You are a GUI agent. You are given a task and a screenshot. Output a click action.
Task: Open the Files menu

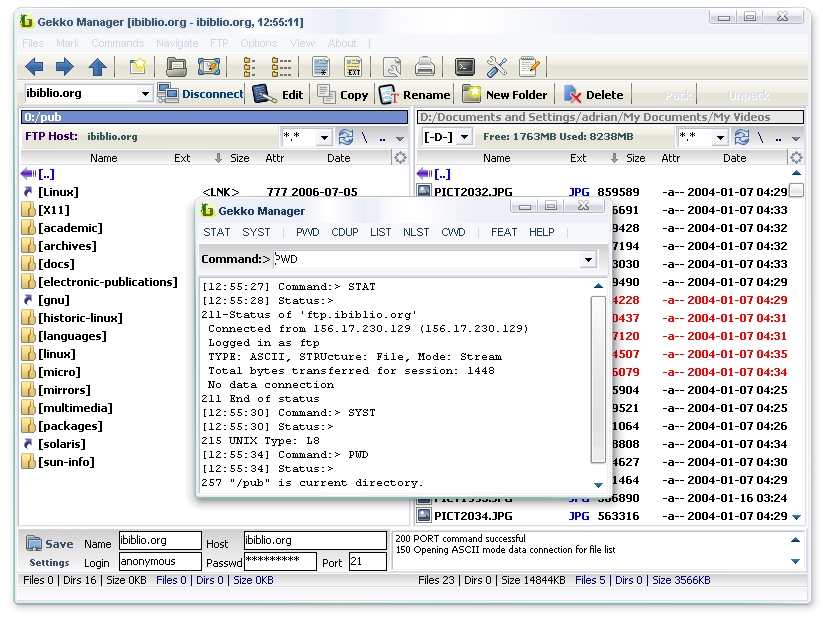(33, 43)
